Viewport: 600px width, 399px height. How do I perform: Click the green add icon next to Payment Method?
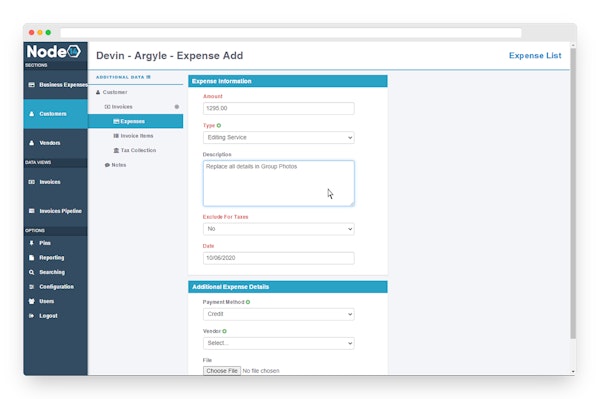248,302
